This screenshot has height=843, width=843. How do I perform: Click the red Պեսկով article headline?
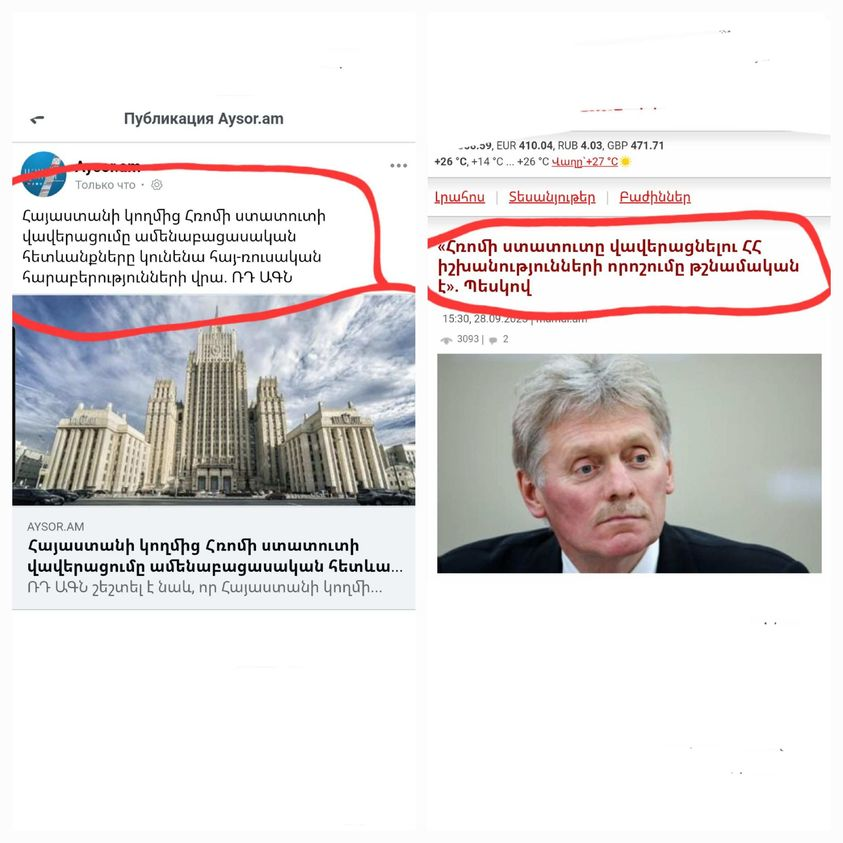(x=618, y=267)
